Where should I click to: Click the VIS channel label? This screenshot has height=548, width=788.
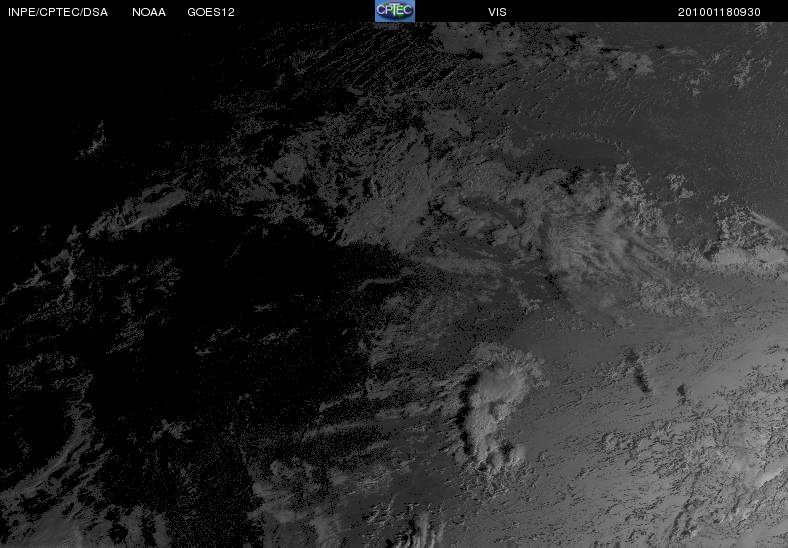click(497, 12)
